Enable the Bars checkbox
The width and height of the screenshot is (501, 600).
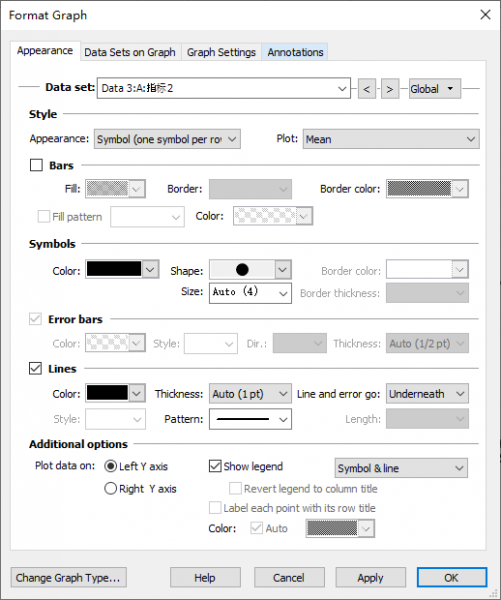36,165
